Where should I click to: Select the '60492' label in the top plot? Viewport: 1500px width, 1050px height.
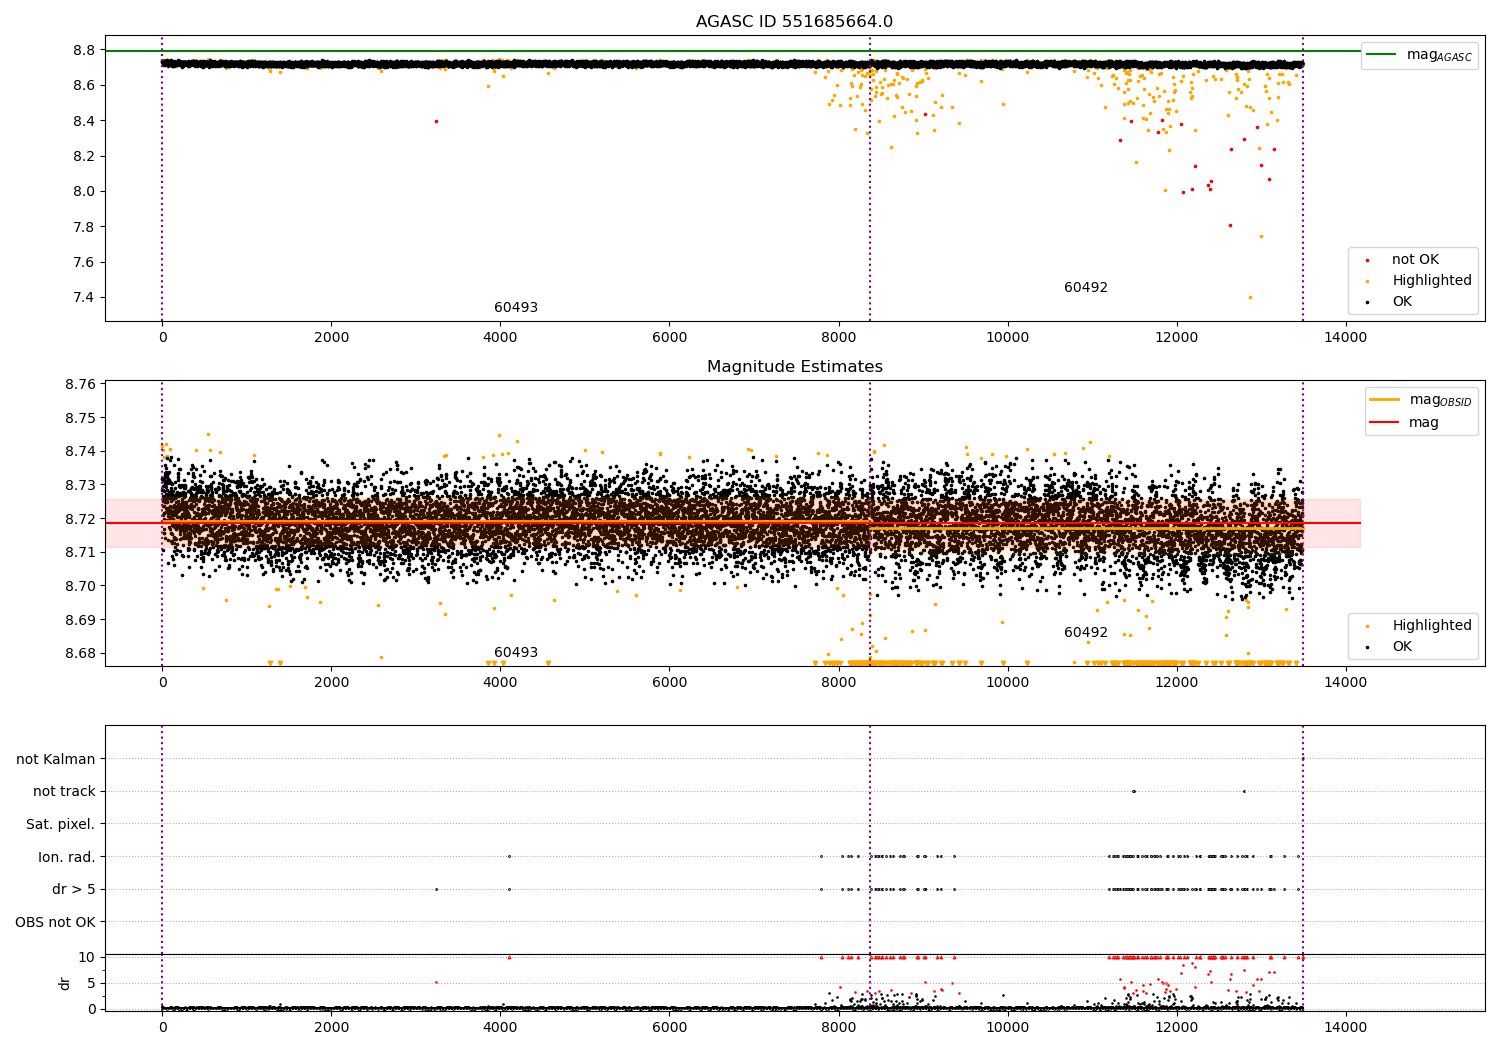pyautogui.click(x=1086, y=288)
